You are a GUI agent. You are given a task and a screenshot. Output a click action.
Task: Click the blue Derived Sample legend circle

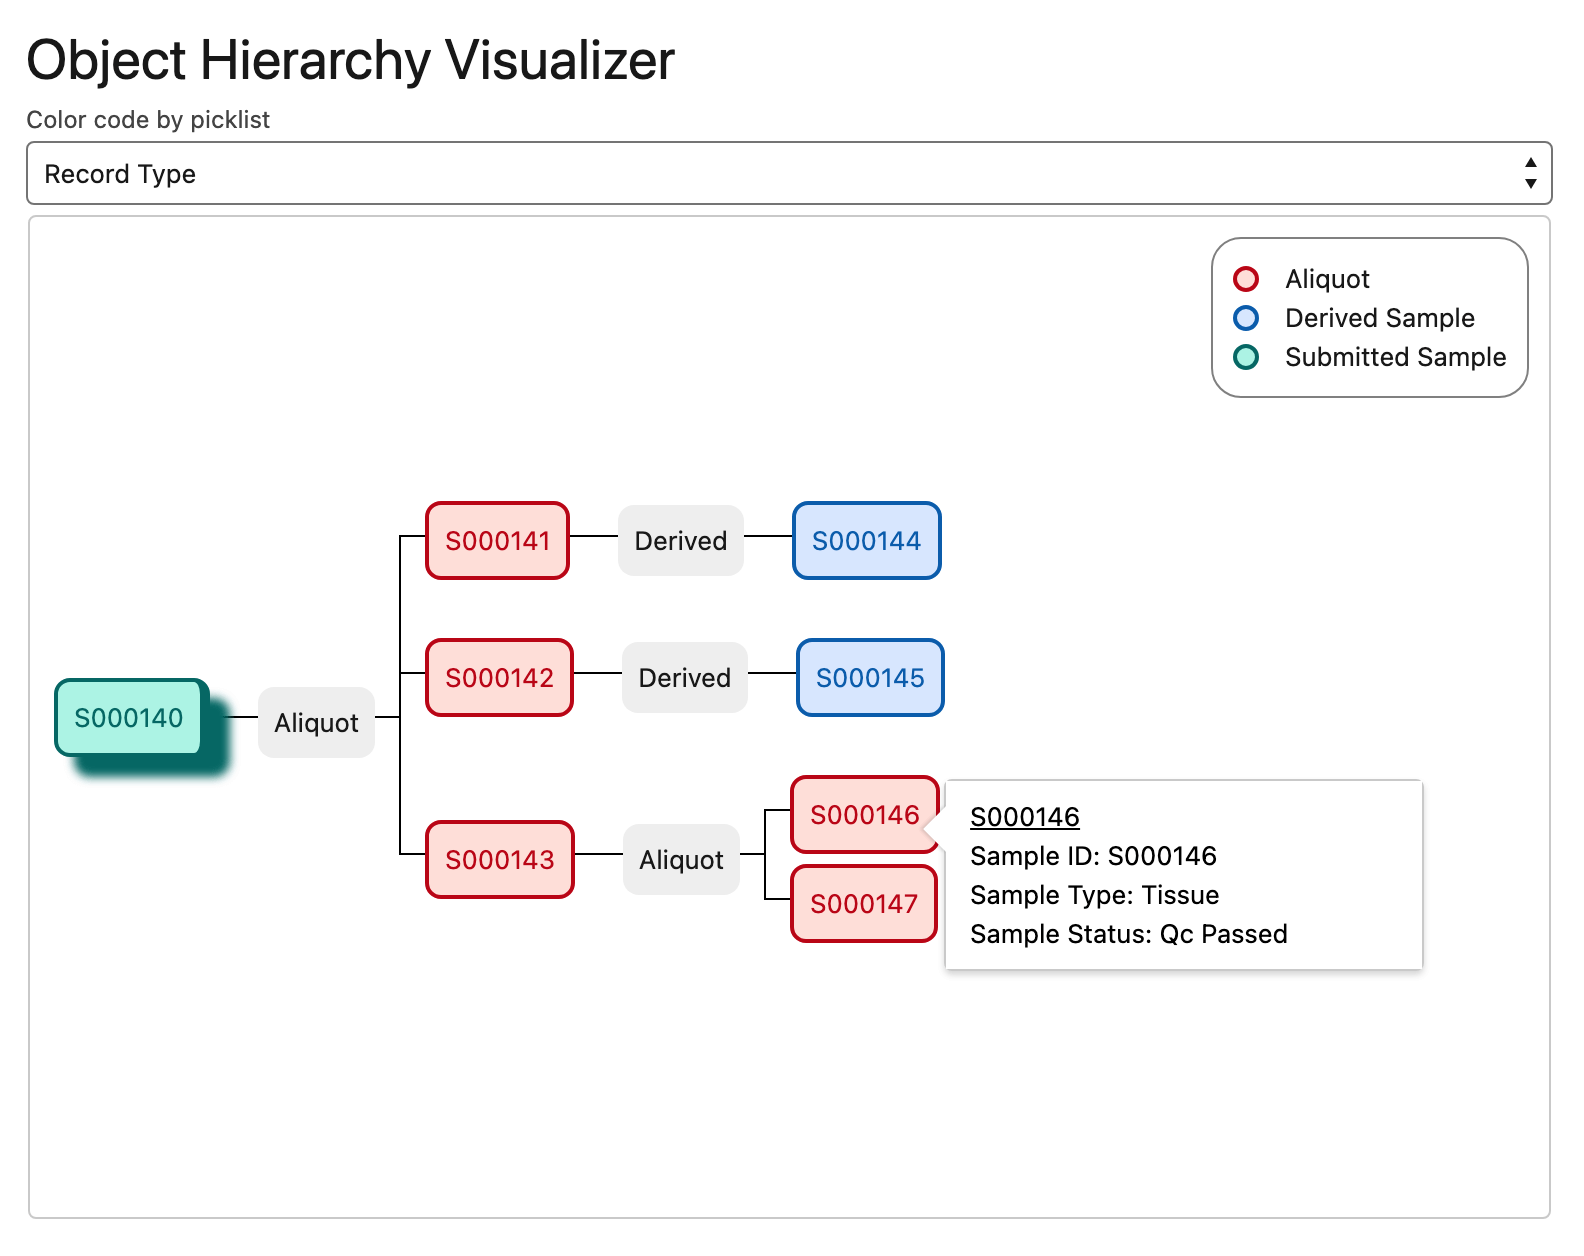pos(1246,318)
